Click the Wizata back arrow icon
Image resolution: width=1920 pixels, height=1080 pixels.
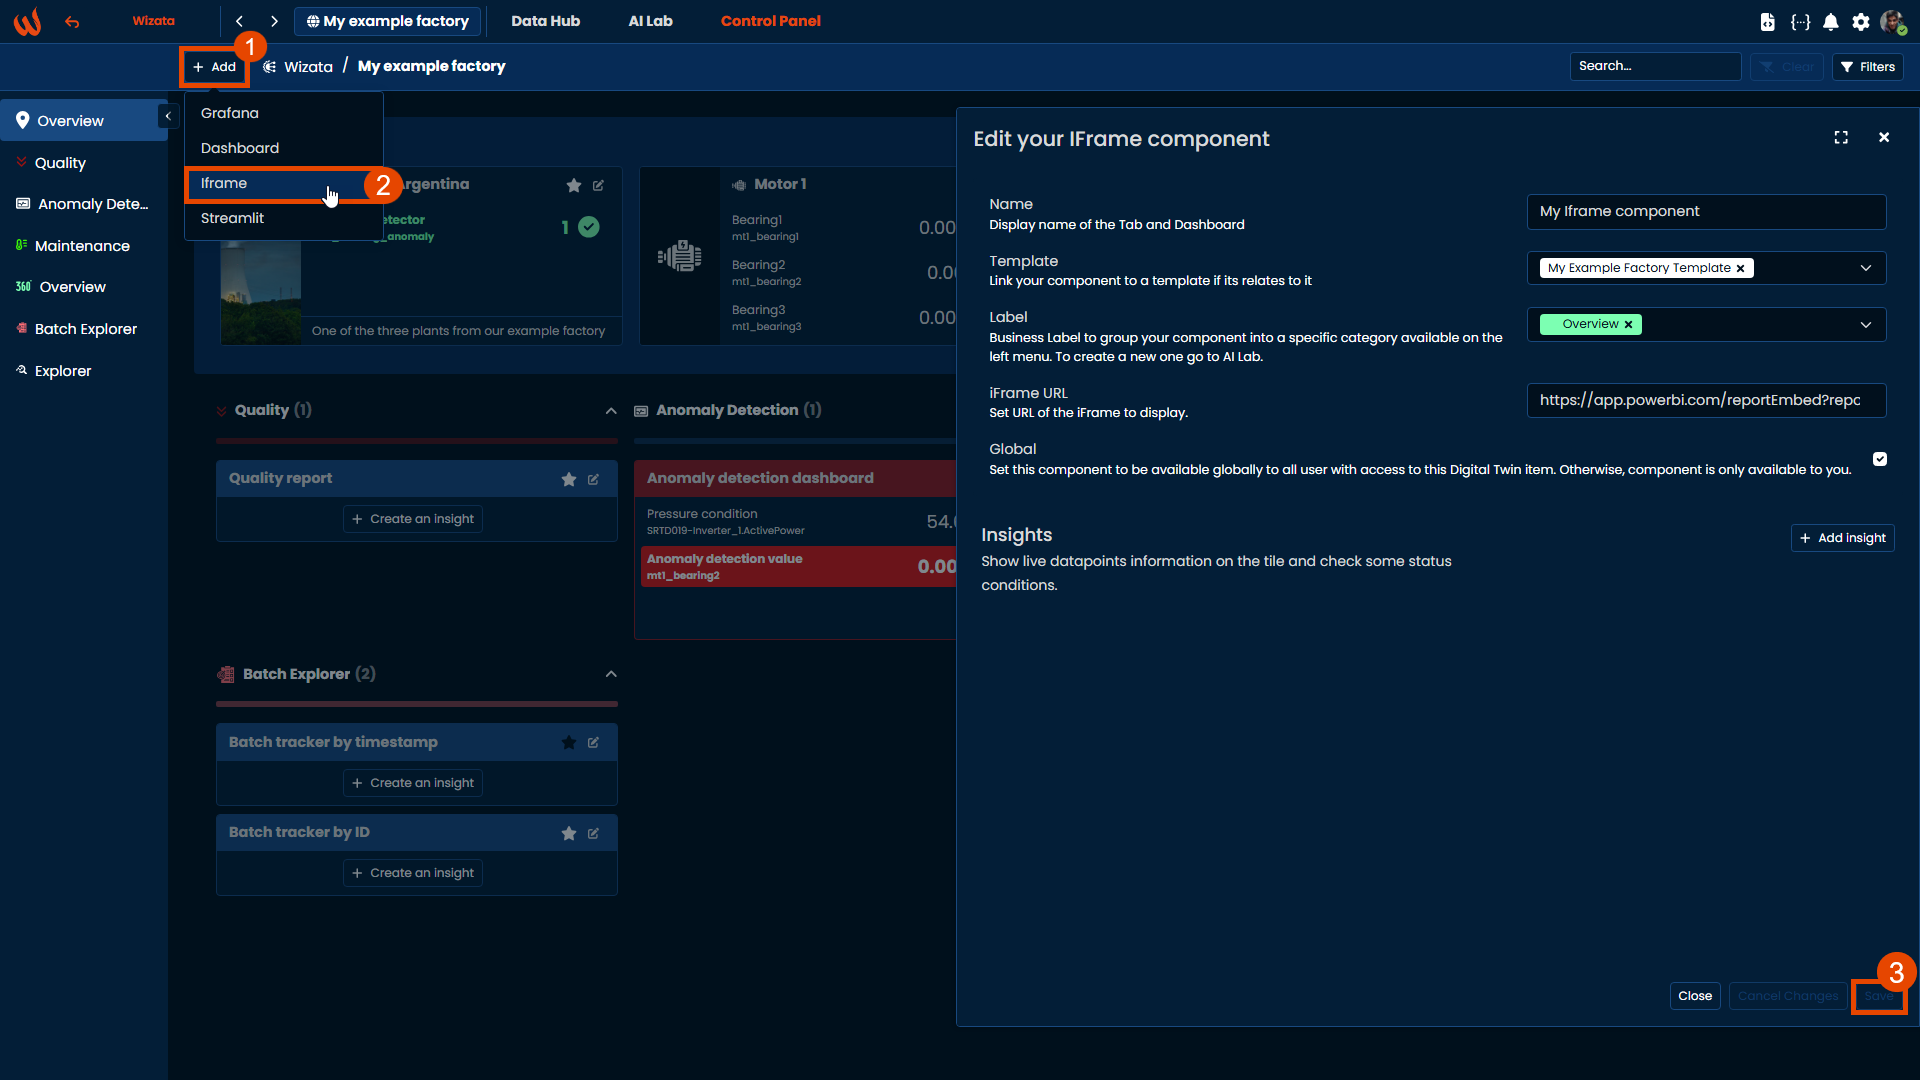(x=72, y=22)
